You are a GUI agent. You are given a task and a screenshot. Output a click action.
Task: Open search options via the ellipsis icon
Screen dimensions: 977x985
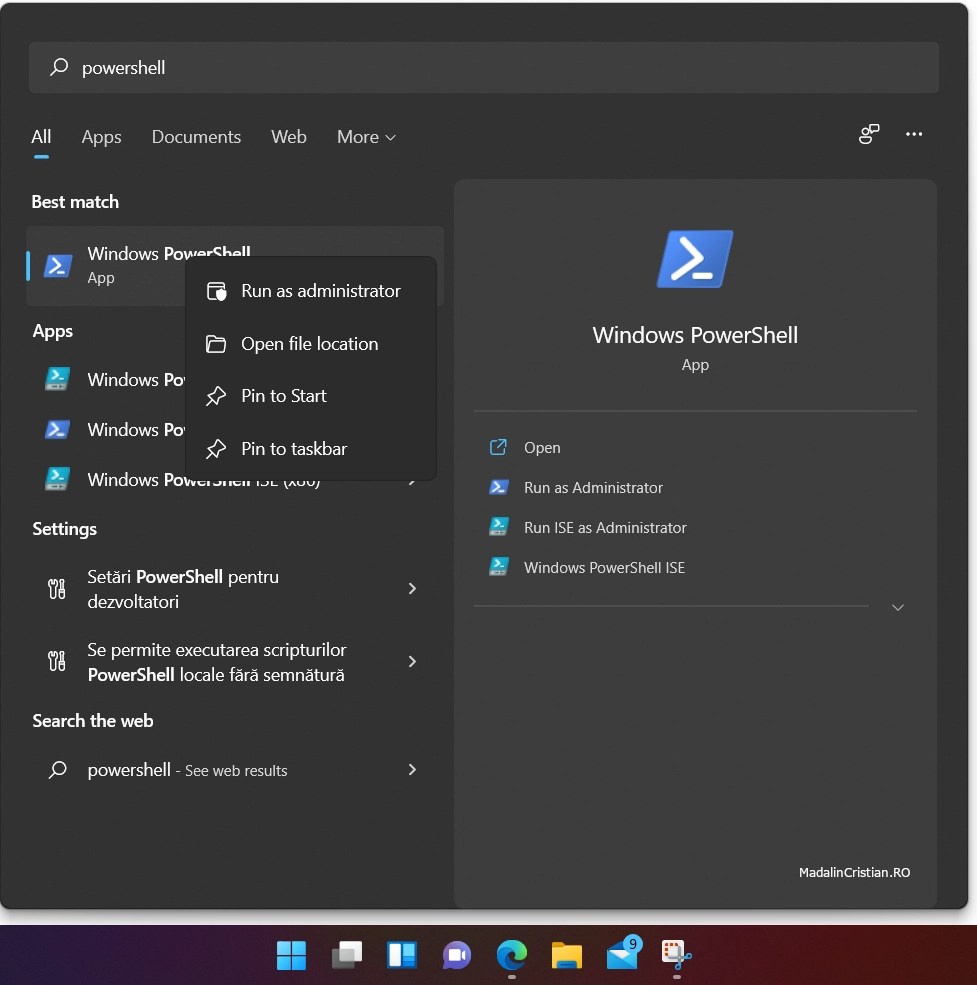[x=913, y=133]
